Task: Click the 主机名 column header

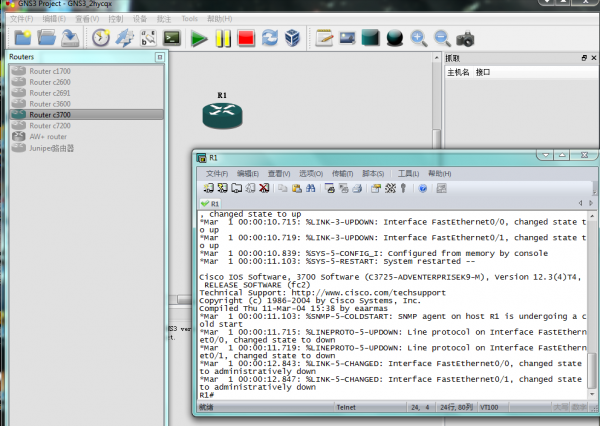Action: (x=458, y=72)
